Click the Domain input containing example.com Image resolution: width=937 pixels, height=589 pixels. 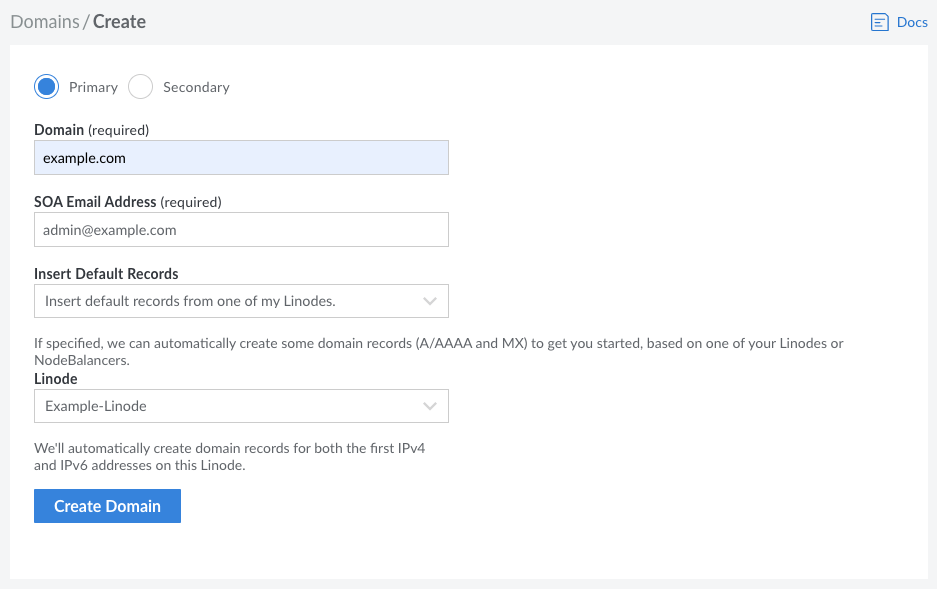pos(240,157)
